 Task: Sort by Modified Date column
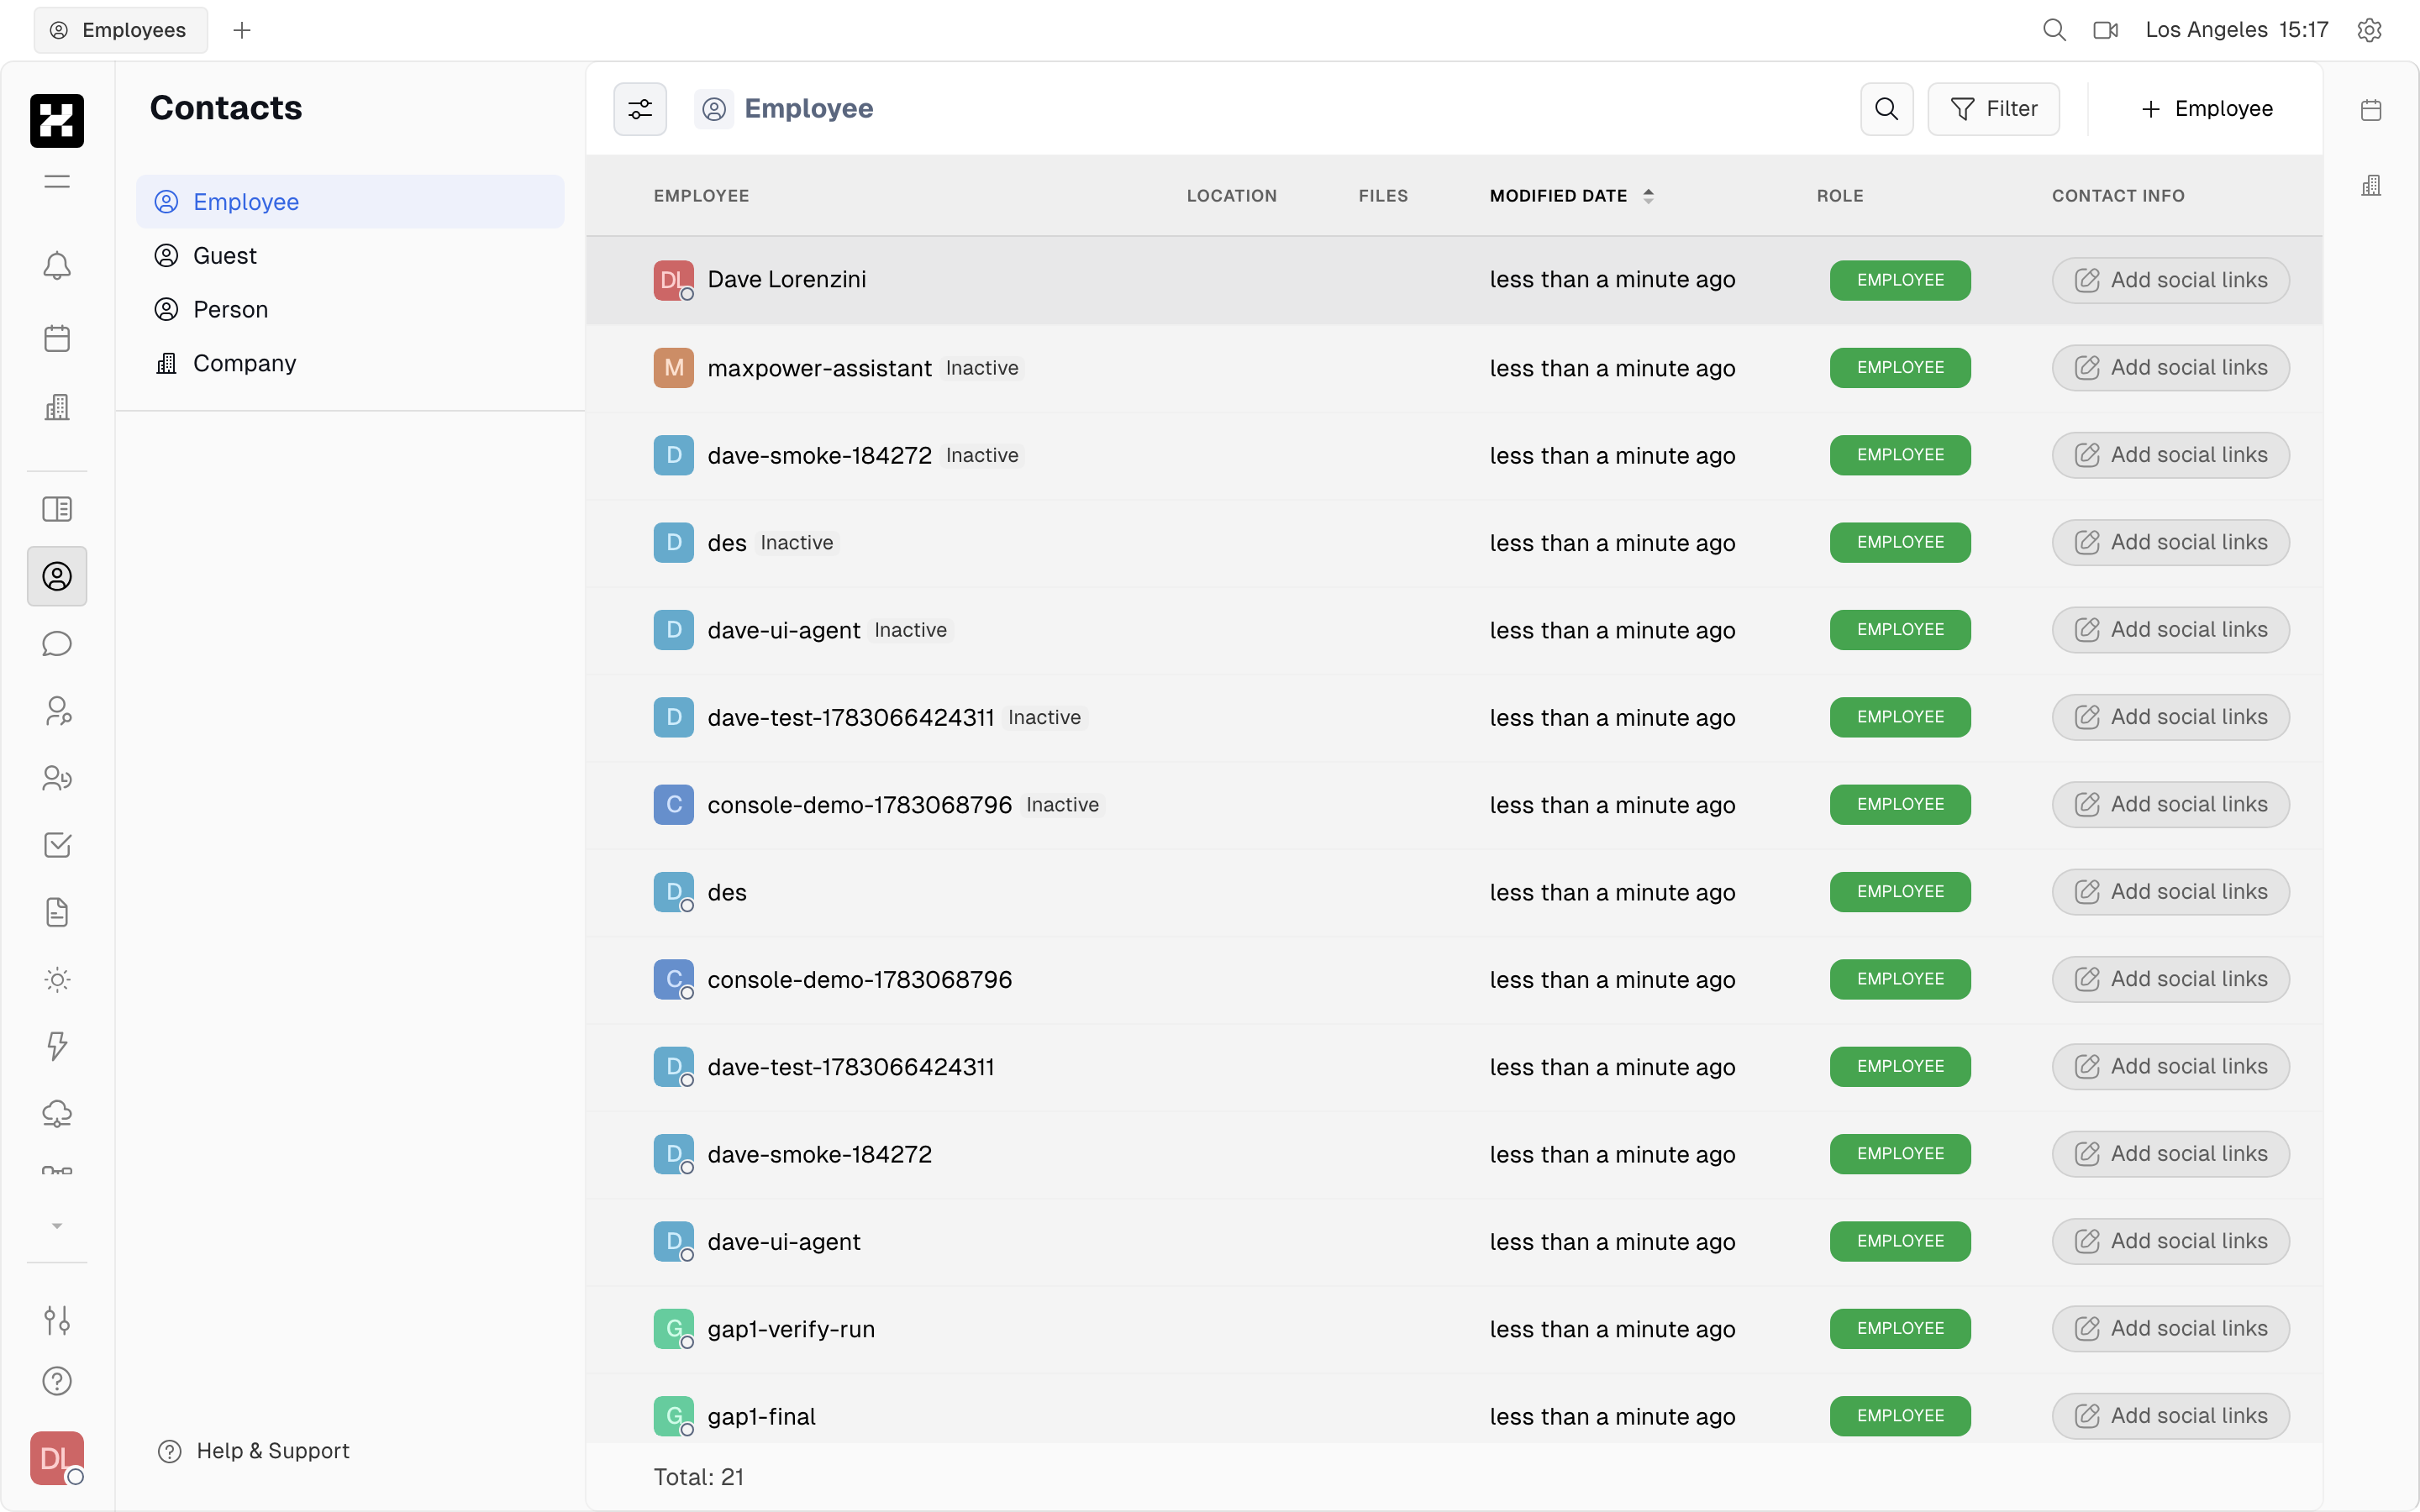[1571, 196]
